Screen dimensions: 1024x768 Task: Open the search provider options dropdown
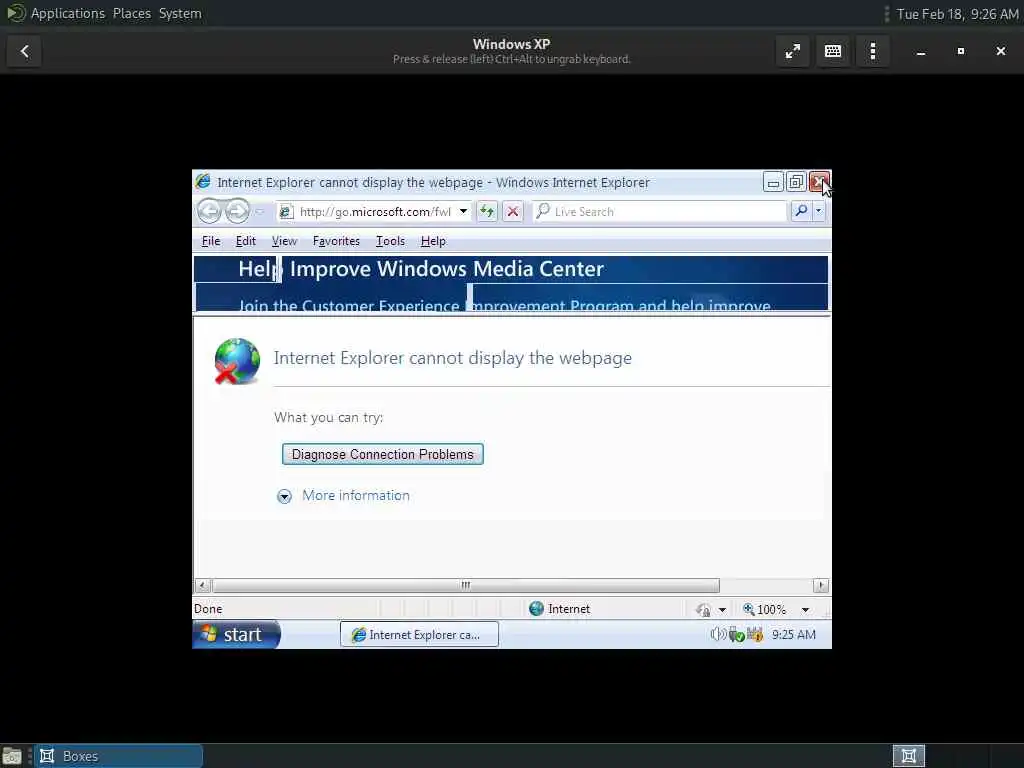(818, 211)
